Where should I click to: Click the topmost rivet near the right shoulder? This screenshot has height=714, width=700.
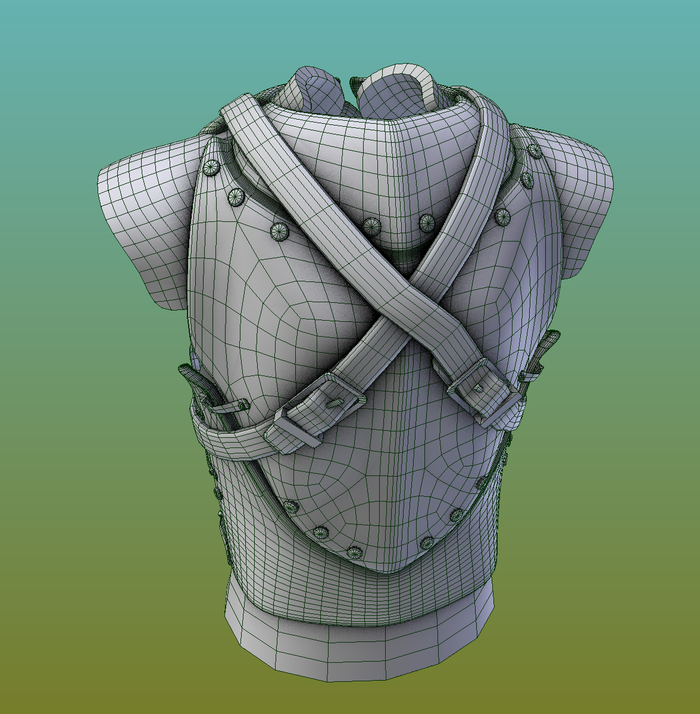click(535, 151)
